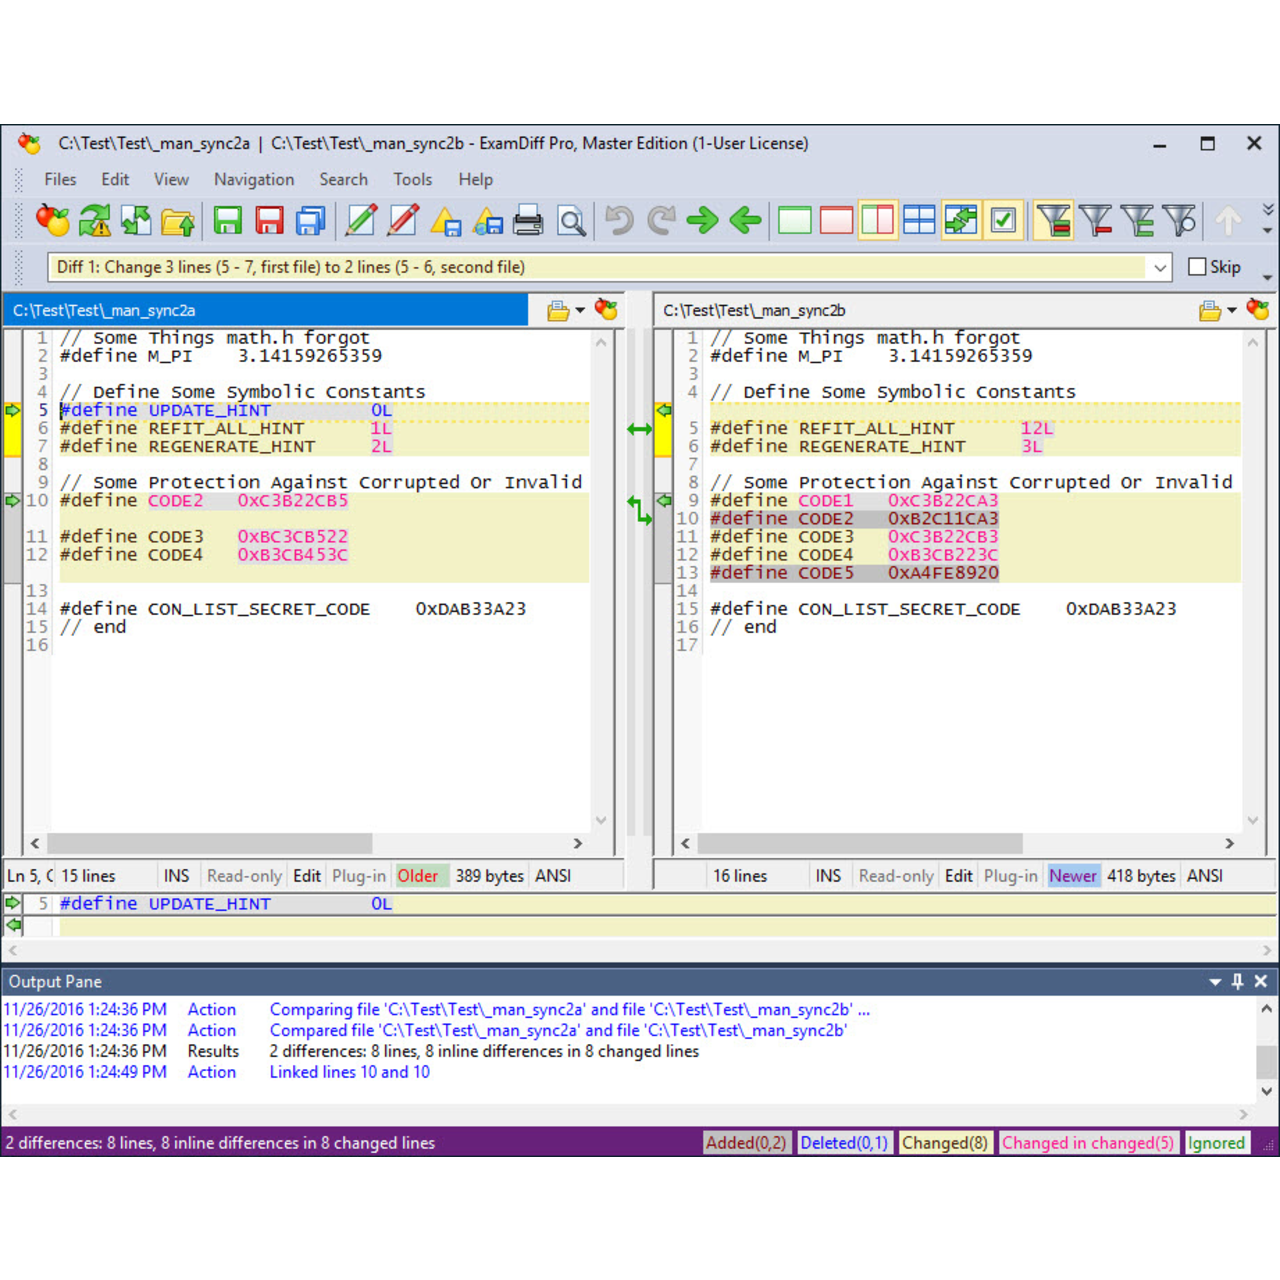Toggle the synchronized scrolling arrows button
The image size is (1280, 1280).
point(961,220)
